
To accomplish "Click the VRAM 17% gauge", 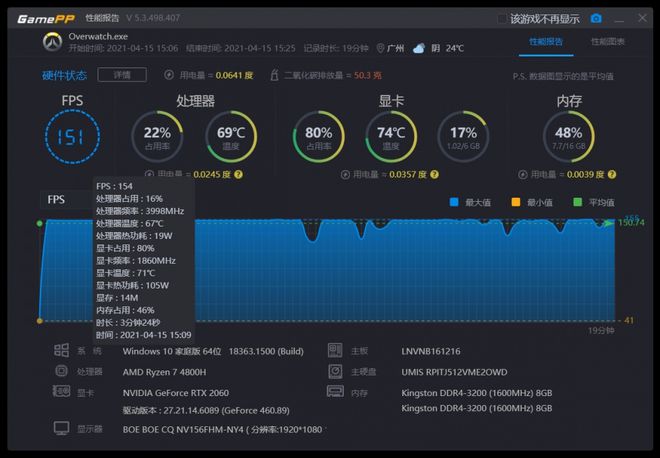I will click(463, 136).
